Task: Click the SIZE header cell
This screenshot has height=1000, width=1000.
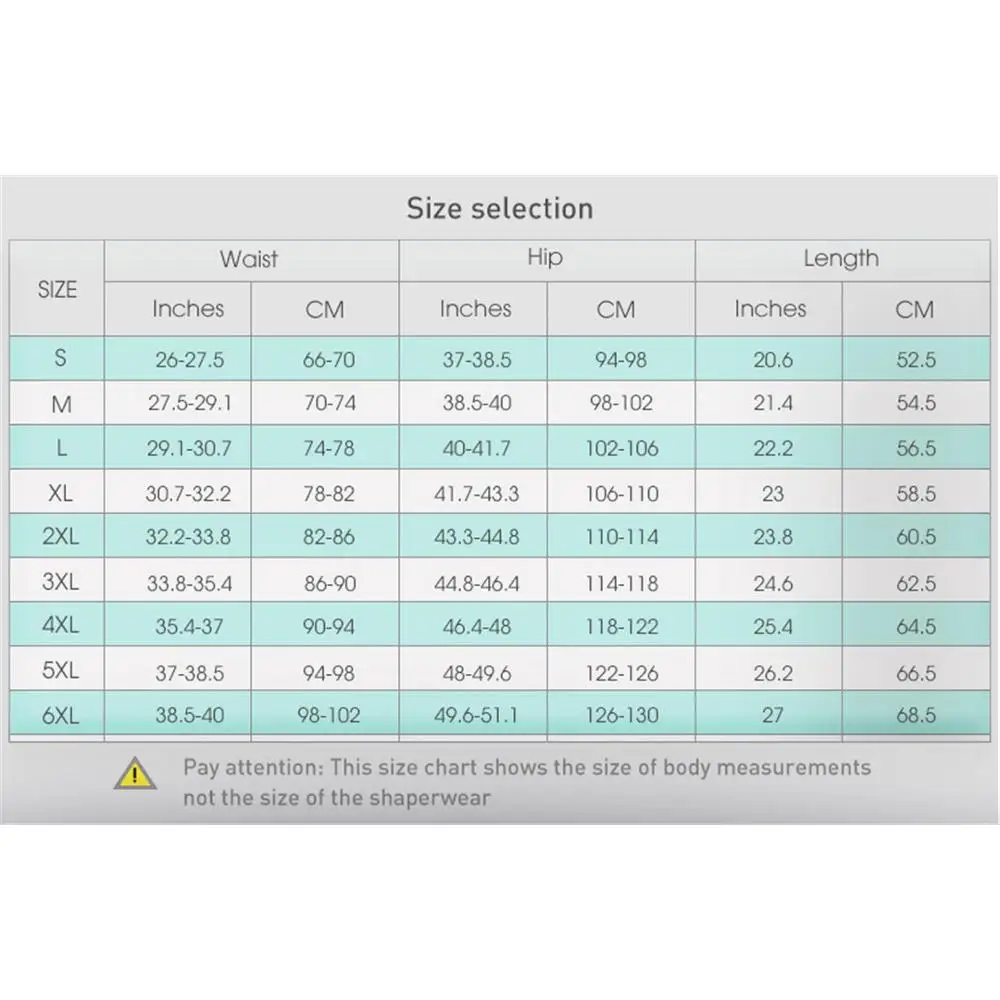Action: click(57, 290)
